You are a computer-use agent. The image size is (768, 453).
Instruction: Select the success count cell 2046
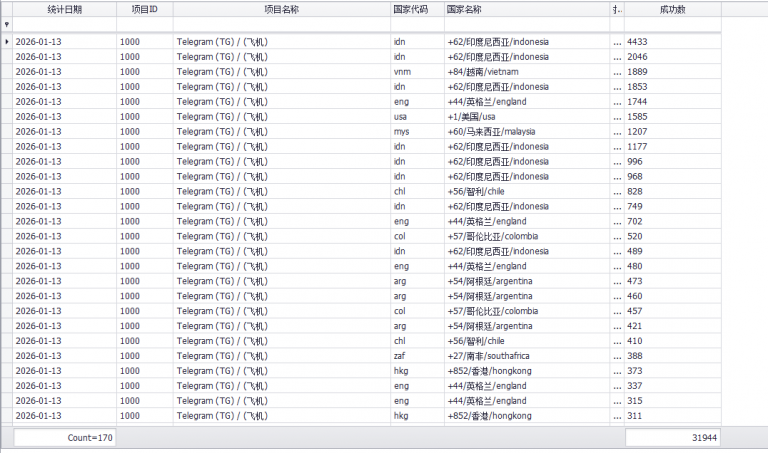pyautogui.click(x=672, y=57)
